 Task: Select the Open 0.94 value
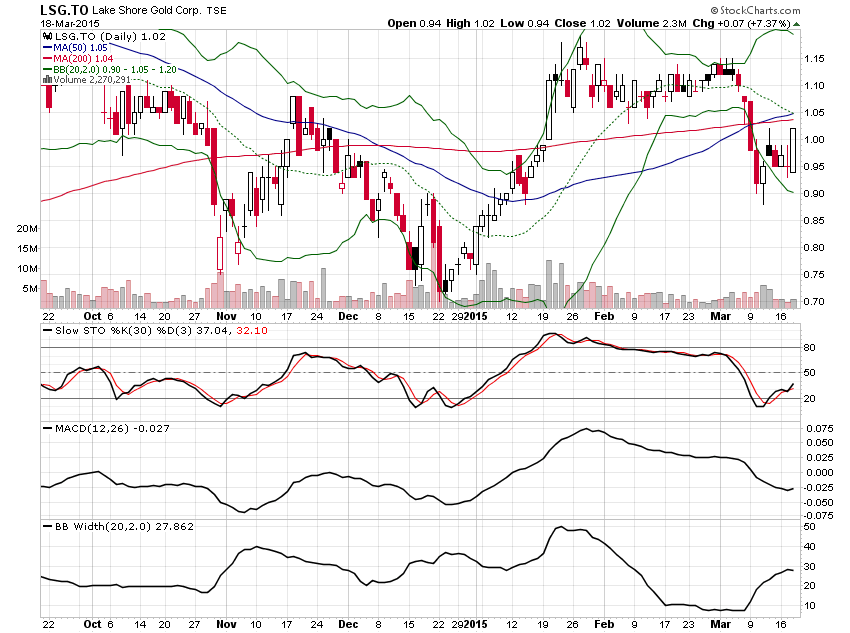coord(414,23)
